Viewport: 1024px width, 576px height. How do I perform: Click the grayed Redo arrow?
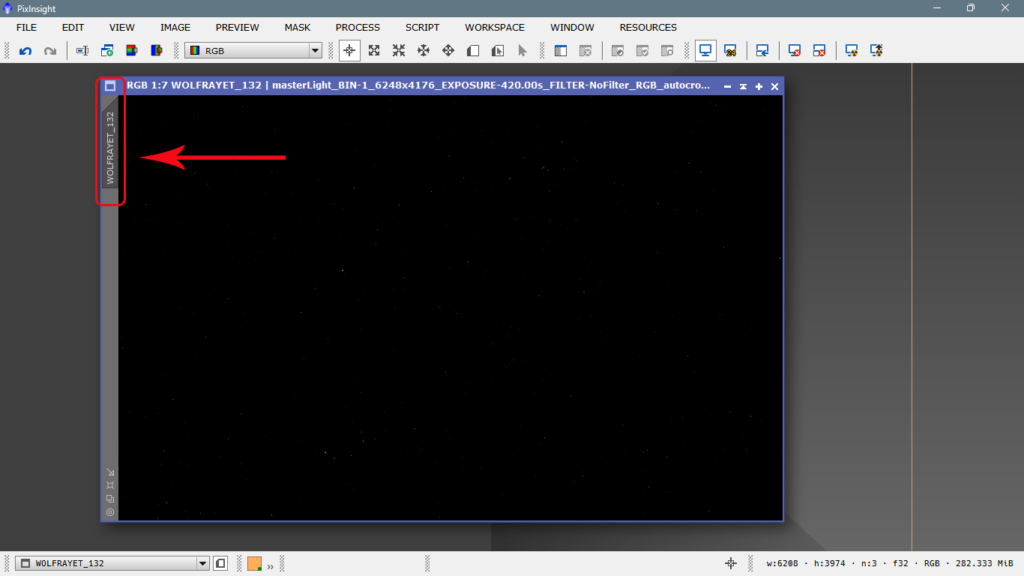tap(50, 51)
